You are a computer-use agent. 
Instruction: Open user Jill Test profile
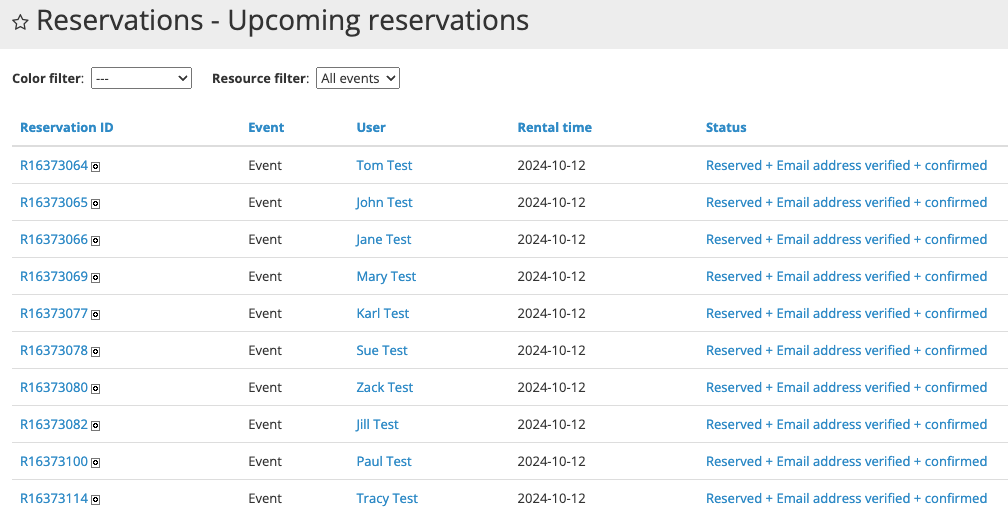click(x=377, y=424)
